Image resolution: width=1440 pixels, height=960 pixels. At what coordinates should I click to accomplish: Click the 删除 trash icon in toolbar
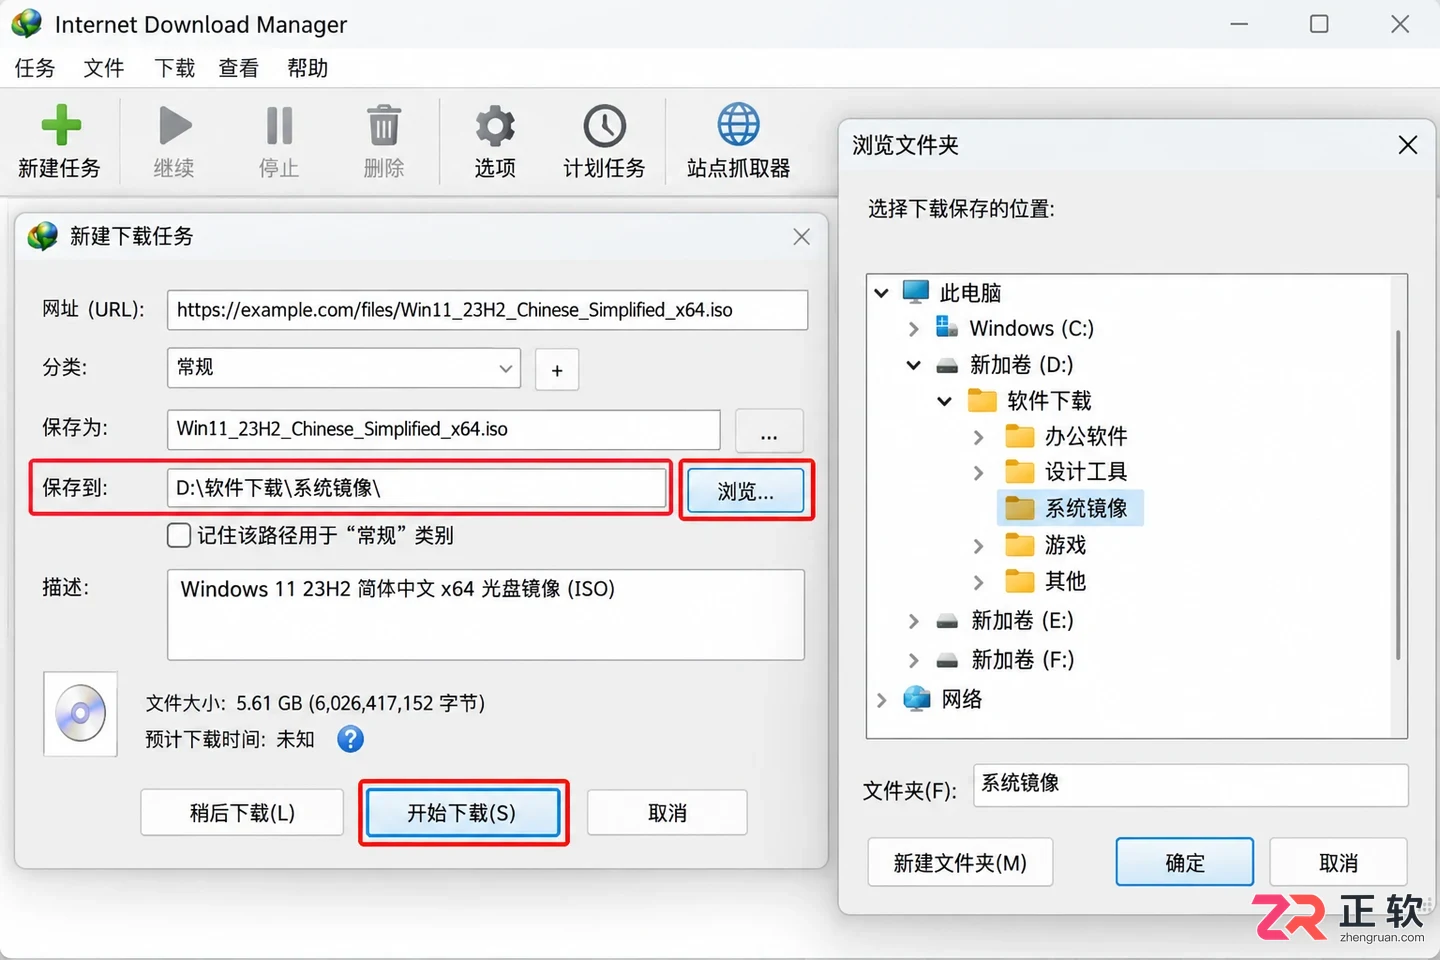coord(384,126)
